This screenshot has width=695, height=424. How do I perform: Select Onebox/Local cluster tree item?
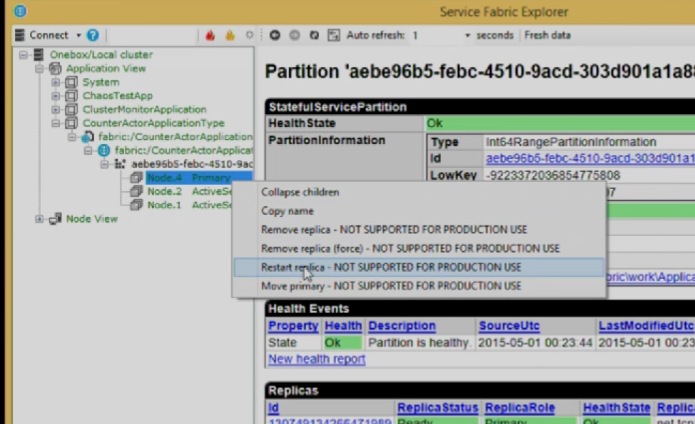(101, 54)
